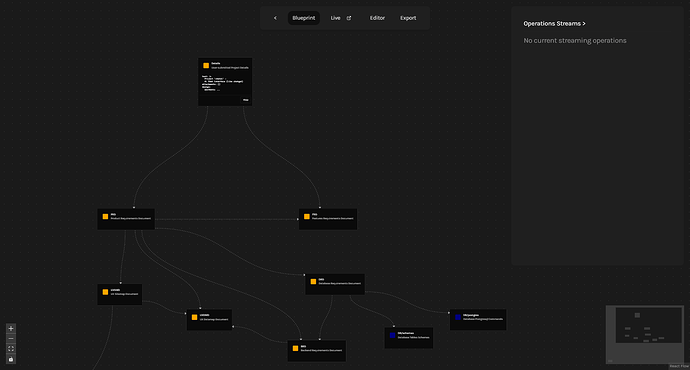Click the React Flow minimap

[645, 334]
